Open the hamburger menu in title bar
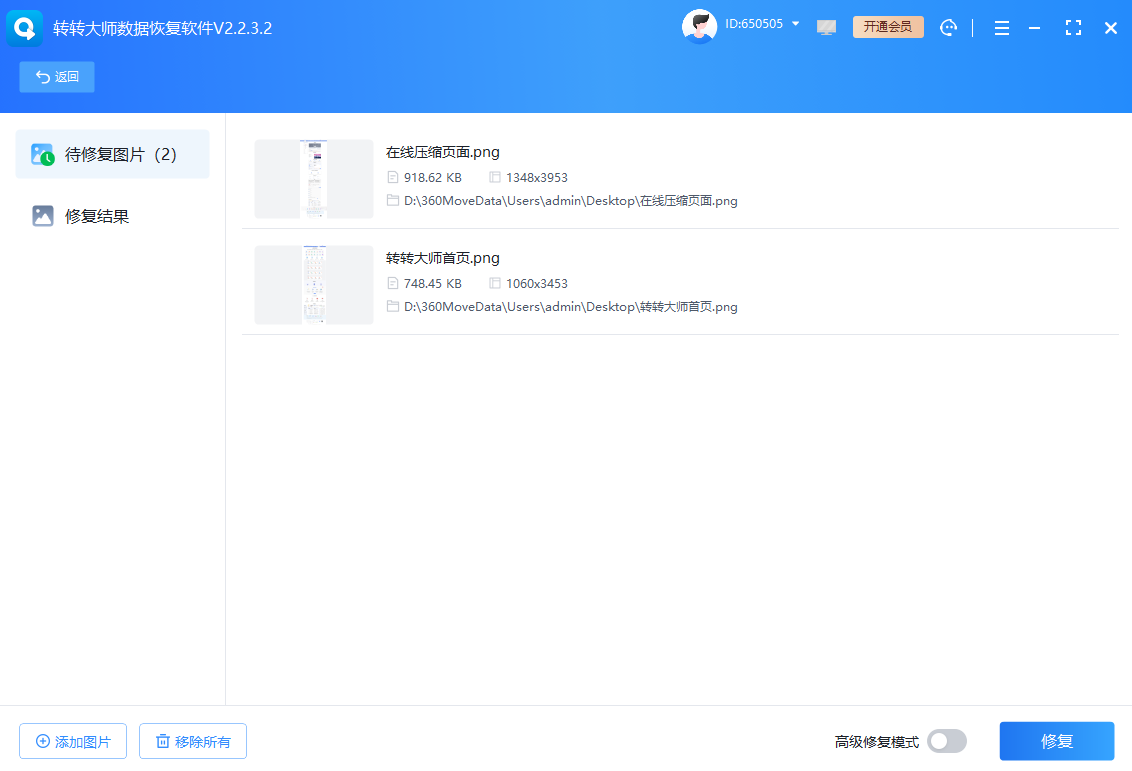This screenshot has height=771, width=1132. (1002, 28)
